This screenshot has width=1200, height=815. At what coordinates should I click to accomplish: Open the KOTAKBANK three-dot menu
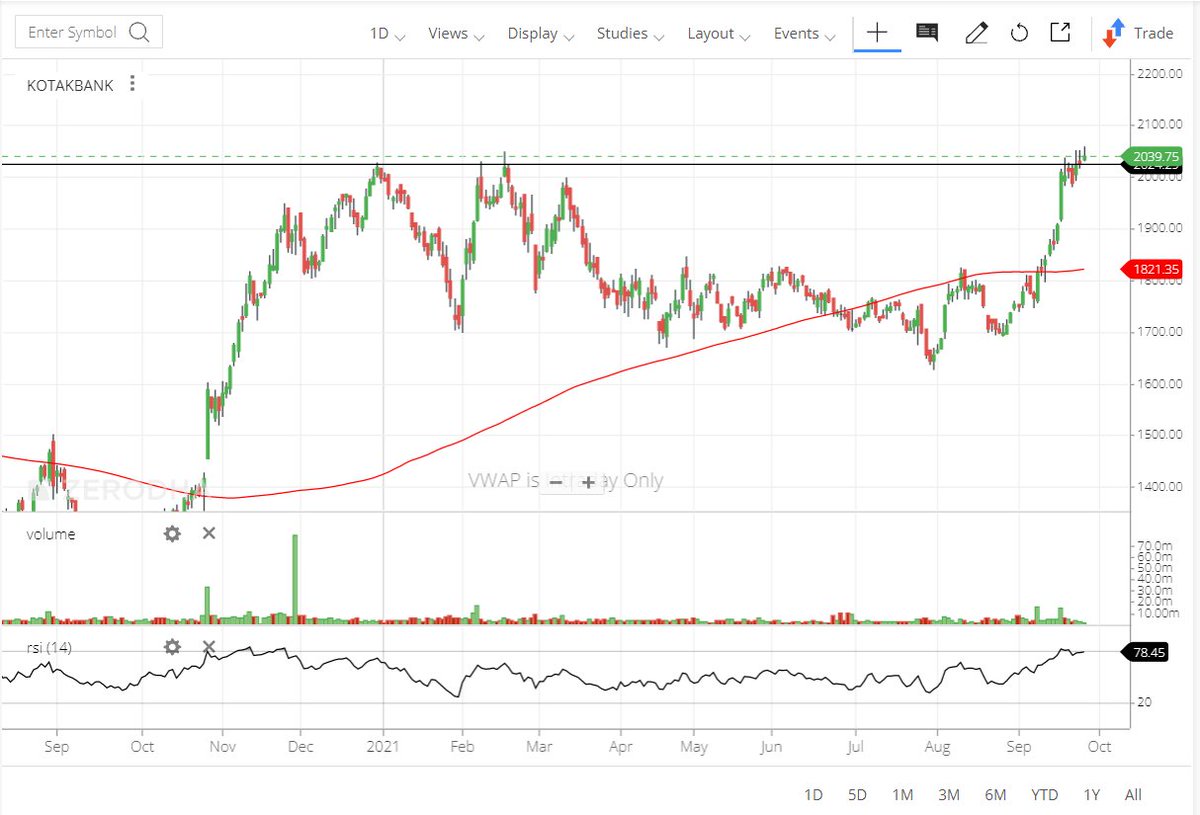pos(132,84)
